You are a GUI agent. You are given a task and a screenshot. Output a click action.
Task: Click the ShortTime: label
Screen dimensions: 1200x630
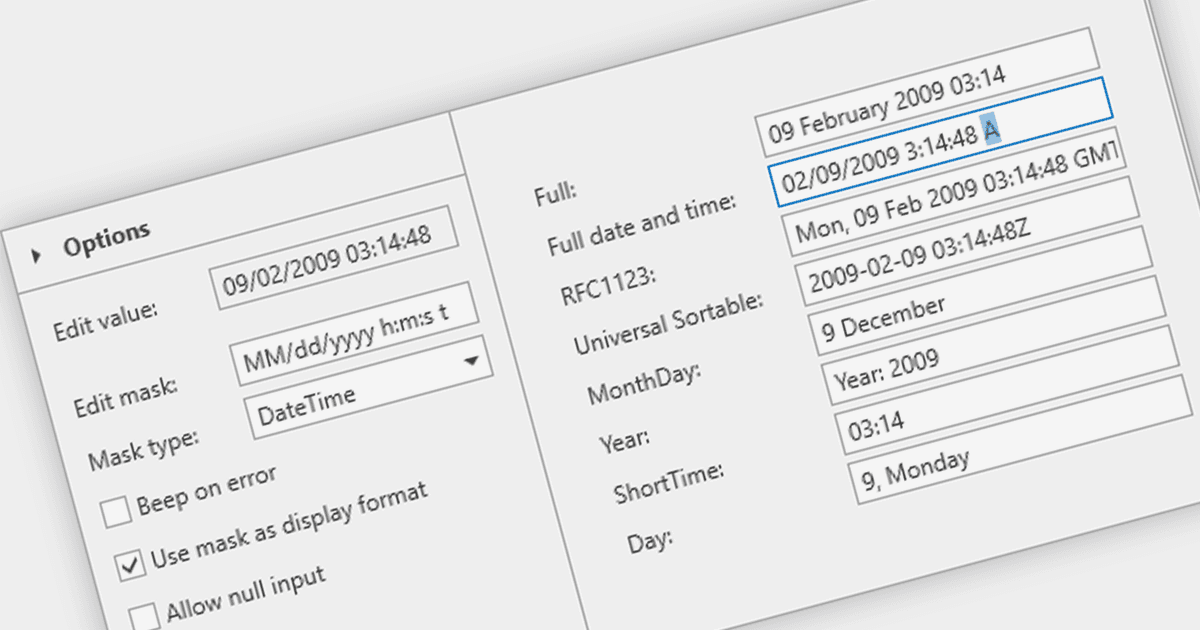[668, 482]
